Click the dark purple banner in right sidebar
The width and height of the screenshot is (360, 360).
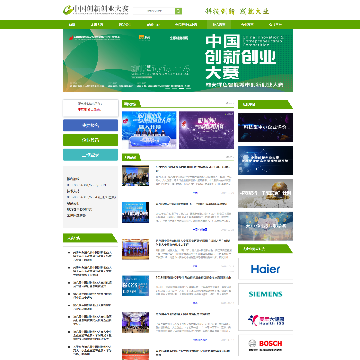[265, 127]
